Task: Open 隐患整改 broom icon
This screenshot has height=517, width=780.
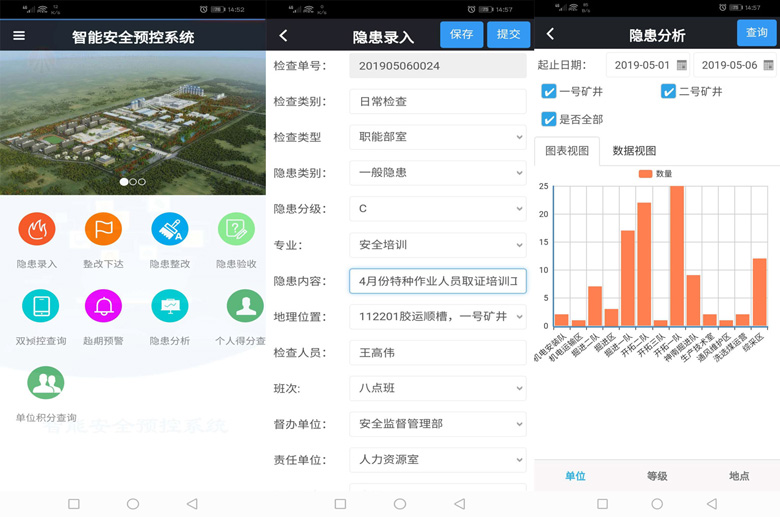Action: (170, 230)
